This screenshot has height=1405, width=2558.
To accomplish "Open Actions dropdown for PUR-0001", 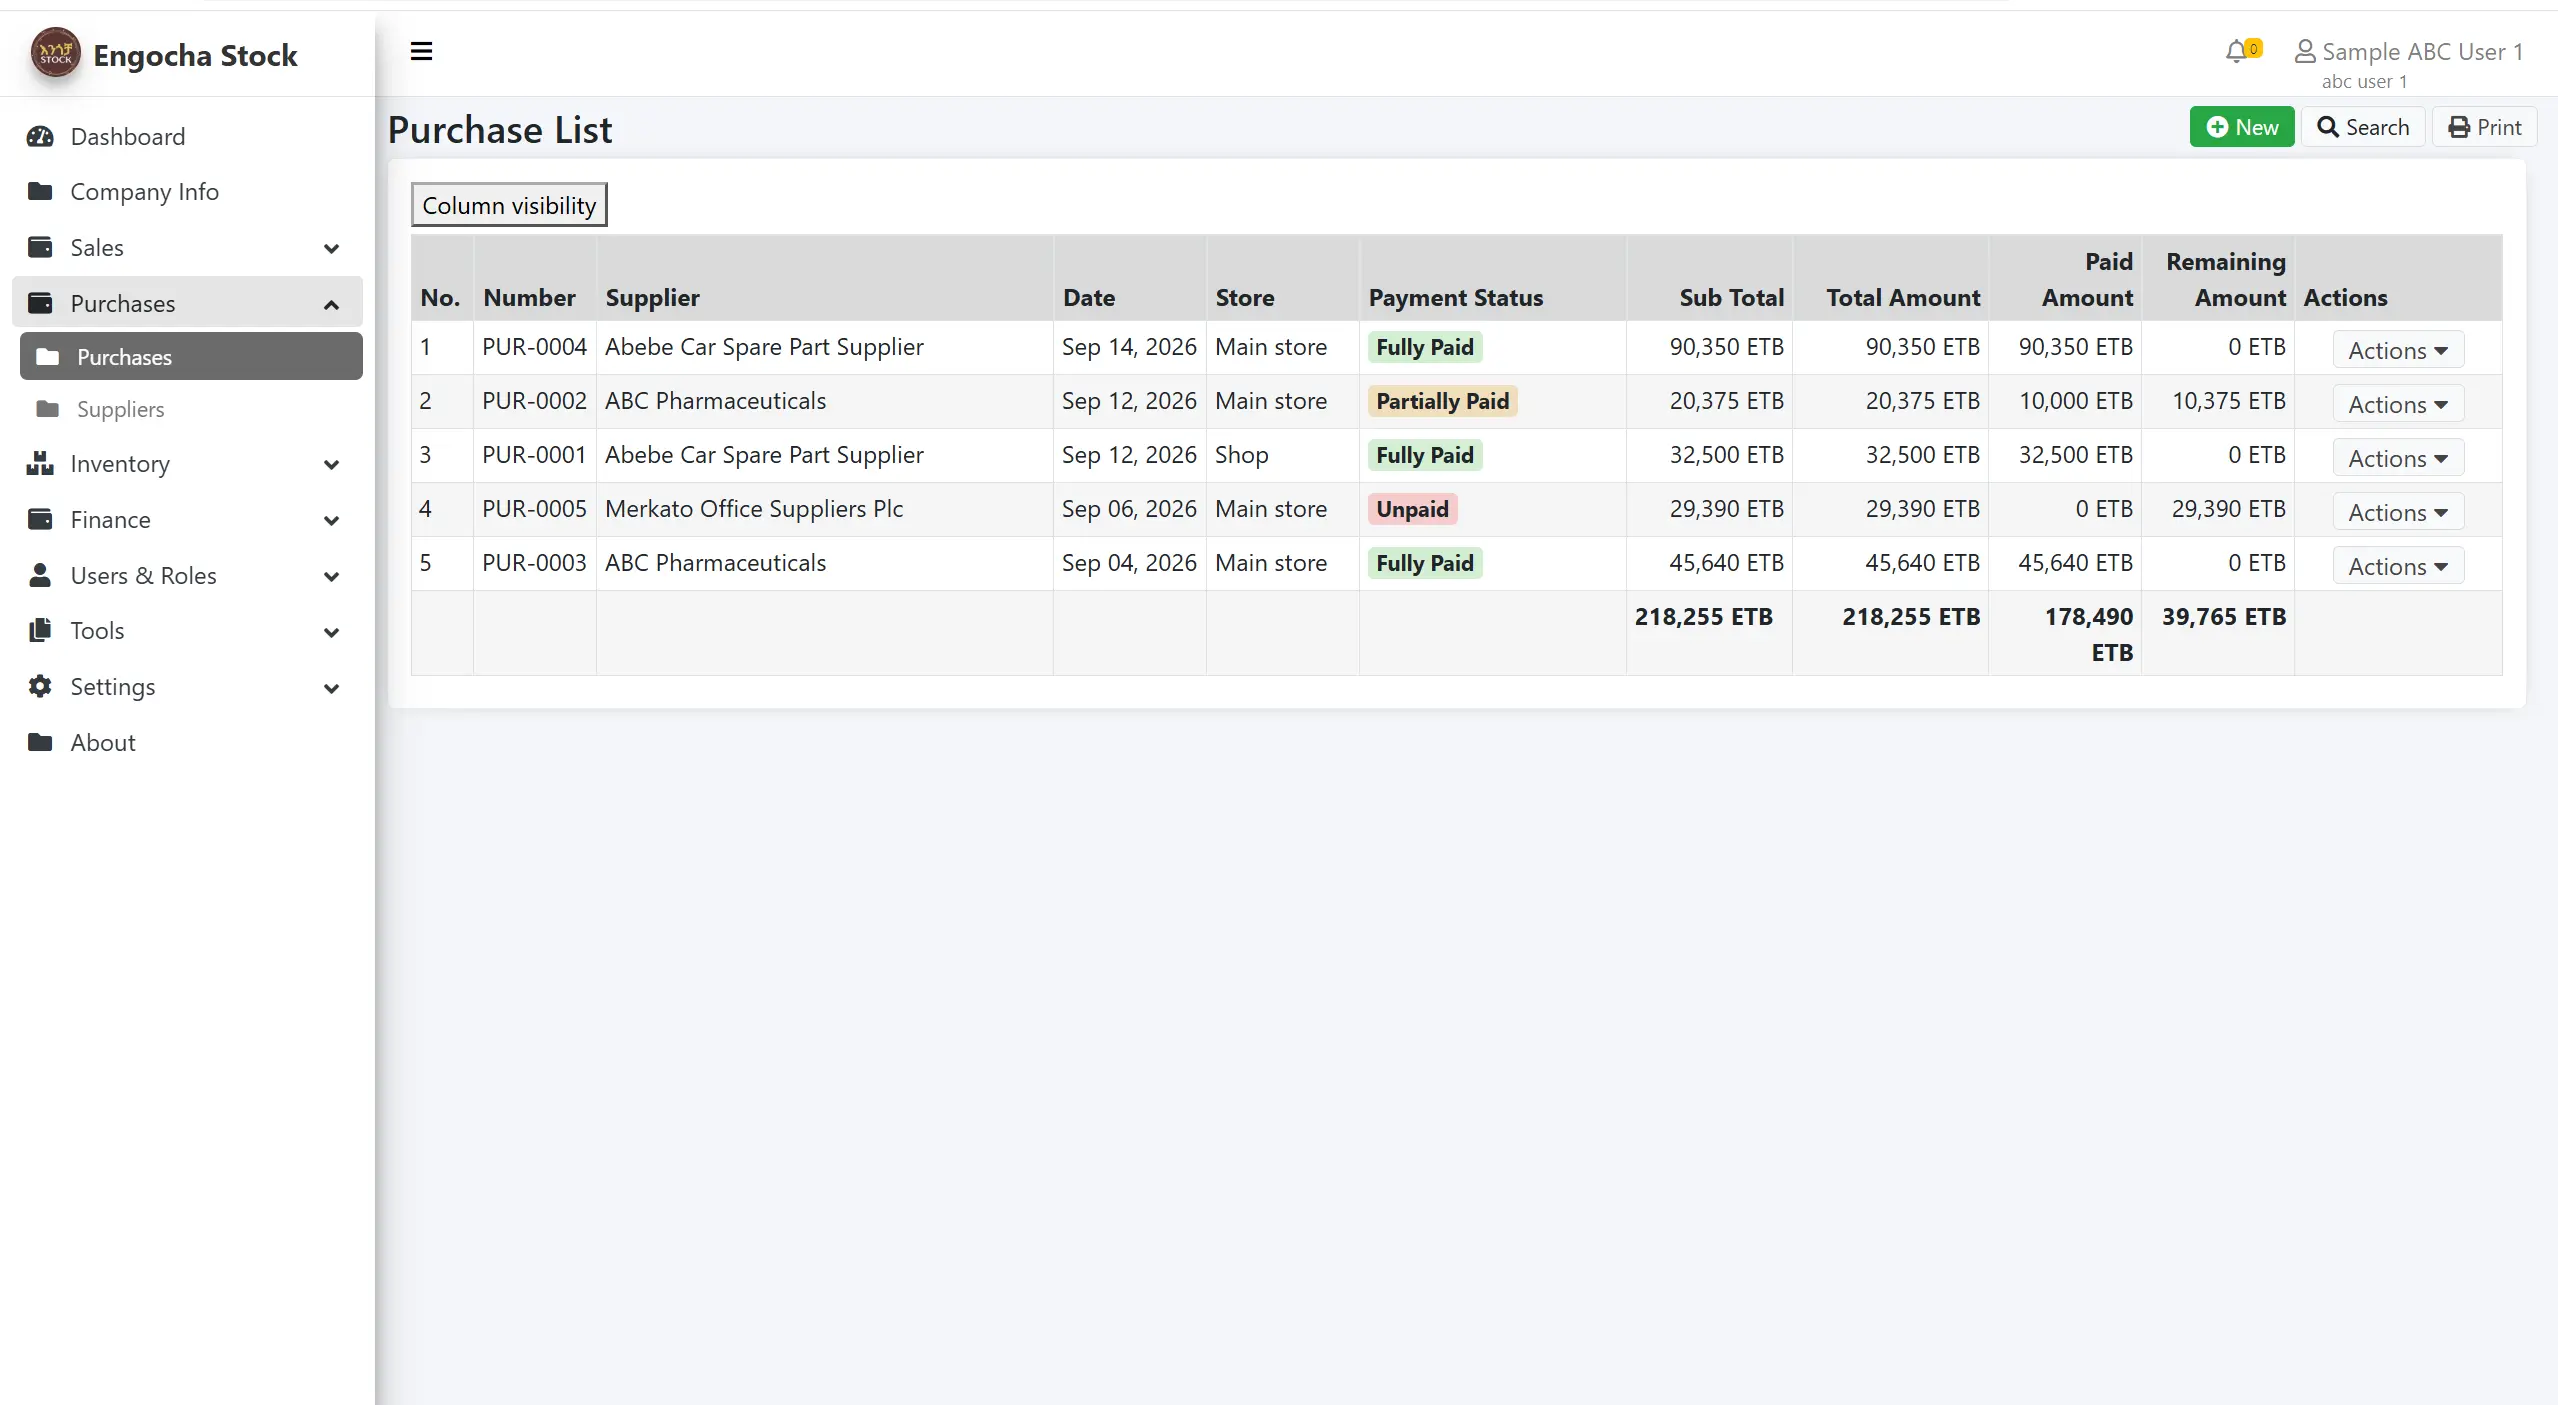I will point(2398,458).
